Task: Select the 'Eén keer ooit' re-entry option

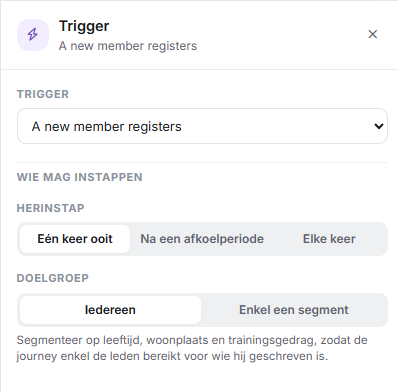Action: coord(75,239)
